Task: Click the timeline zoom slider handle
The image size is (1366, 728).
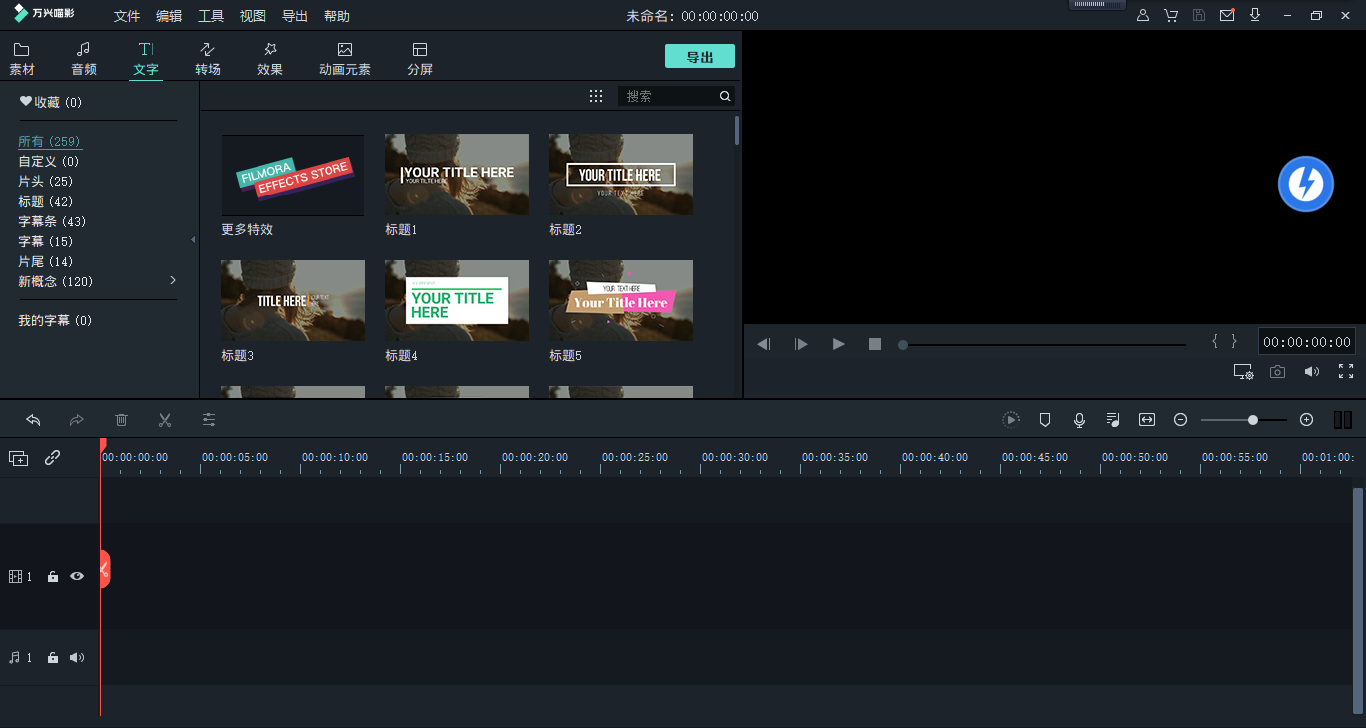Action: point(1253,420)
